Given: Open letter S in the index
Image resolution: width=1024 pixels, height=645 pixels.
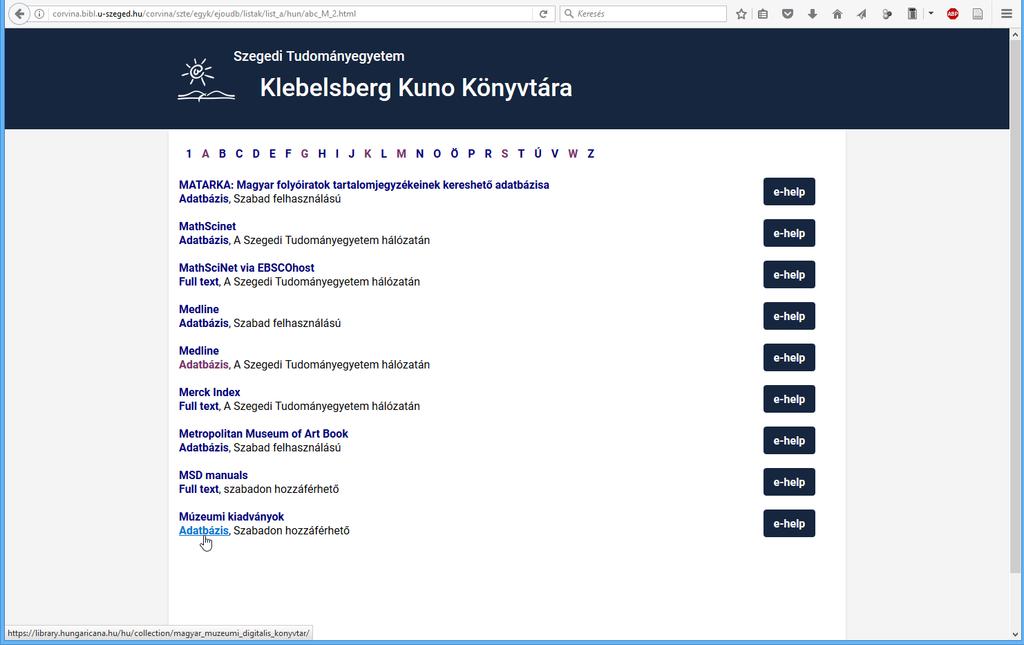Looking at the screenshot, I should point(504,154).
